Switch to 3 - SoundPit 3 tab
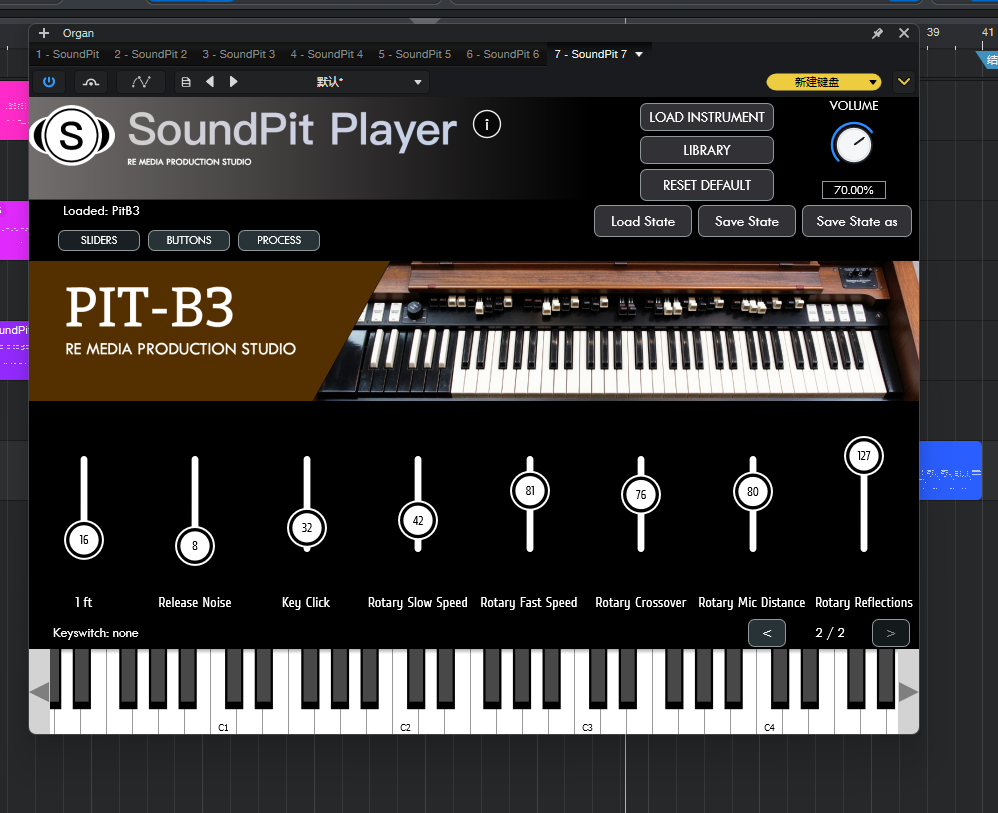The image size is (998, 813). pos(239,54)
